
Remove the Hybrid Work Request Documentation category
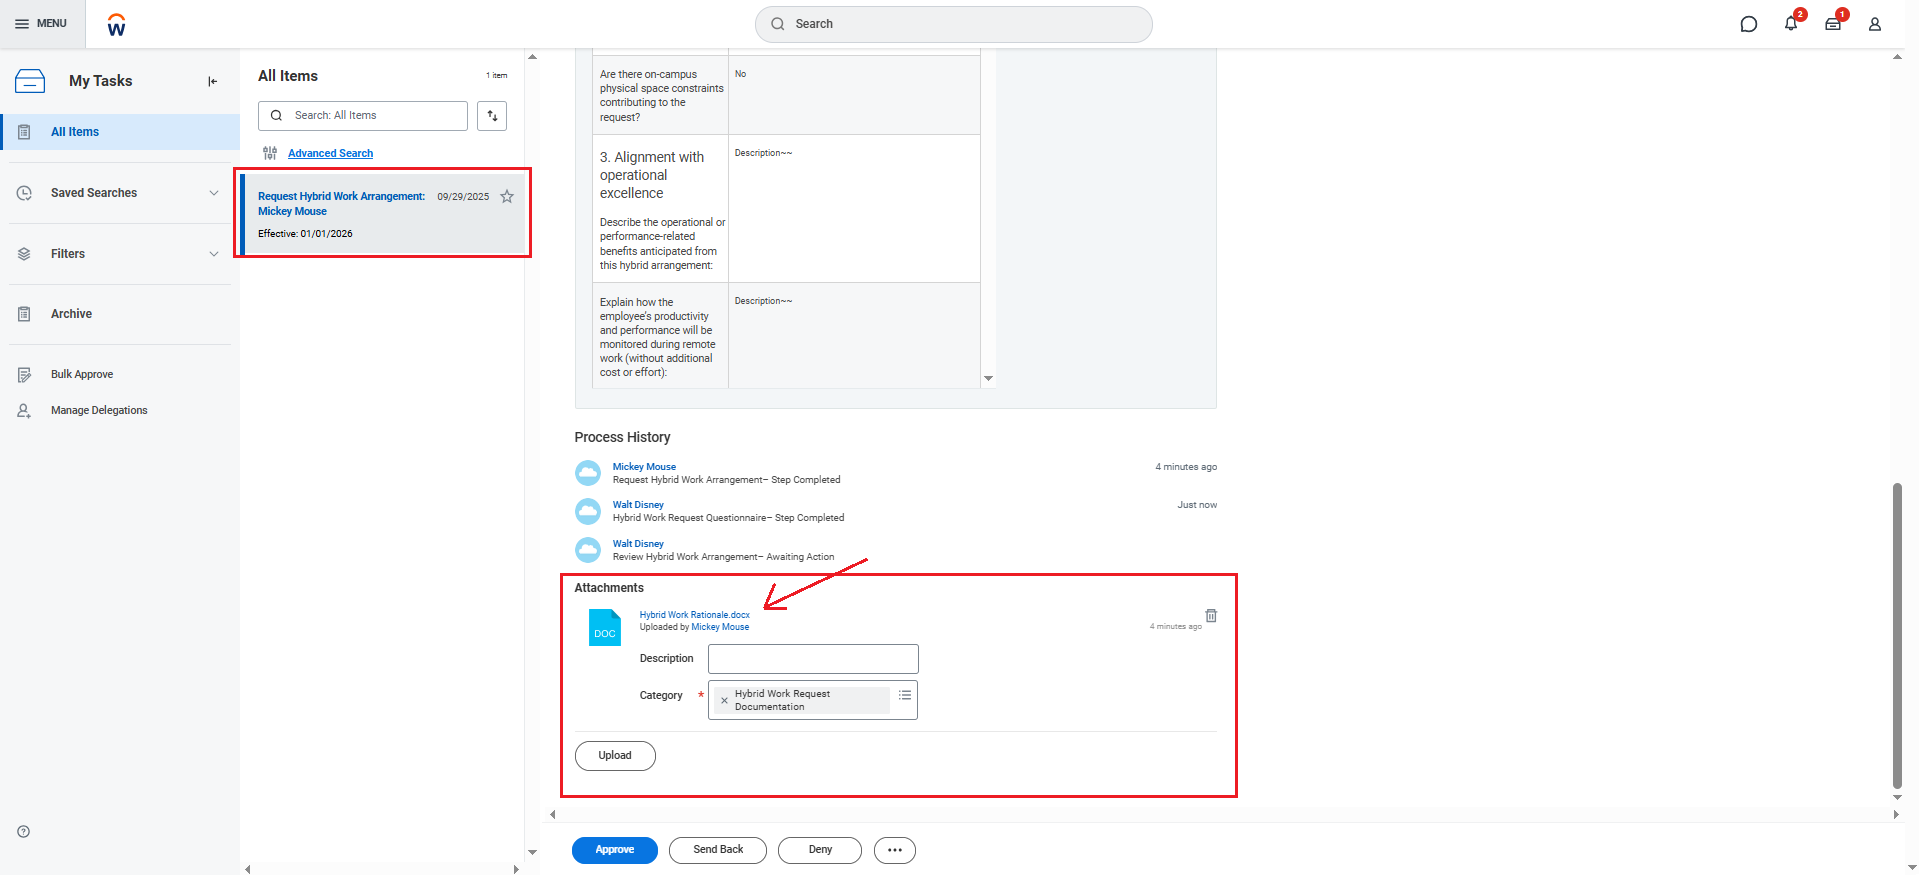point(724,701)
